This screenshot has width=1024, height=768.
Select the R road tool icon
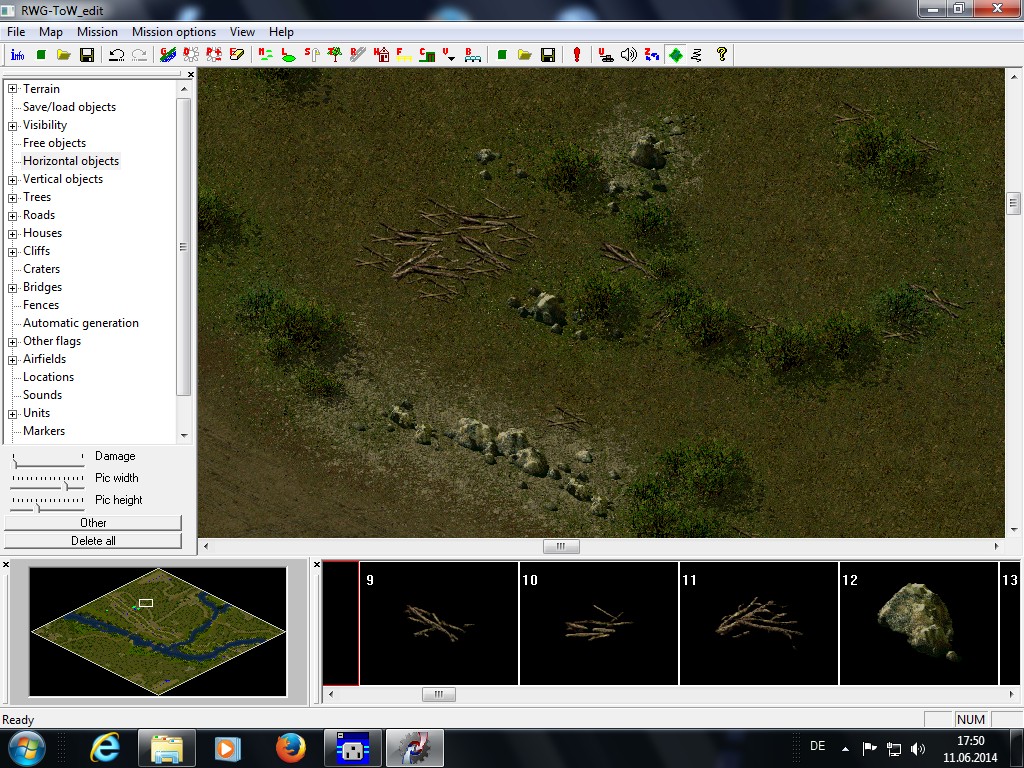tap(357, 55)
